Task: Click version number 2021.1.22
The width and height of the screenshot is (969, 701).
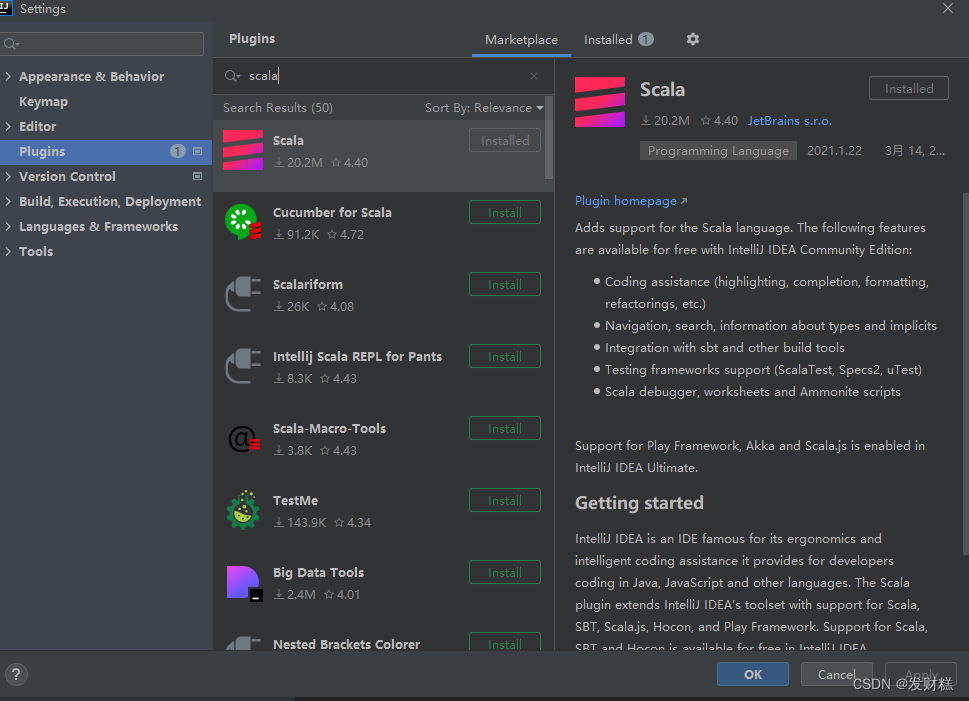Action: point(834,151)
